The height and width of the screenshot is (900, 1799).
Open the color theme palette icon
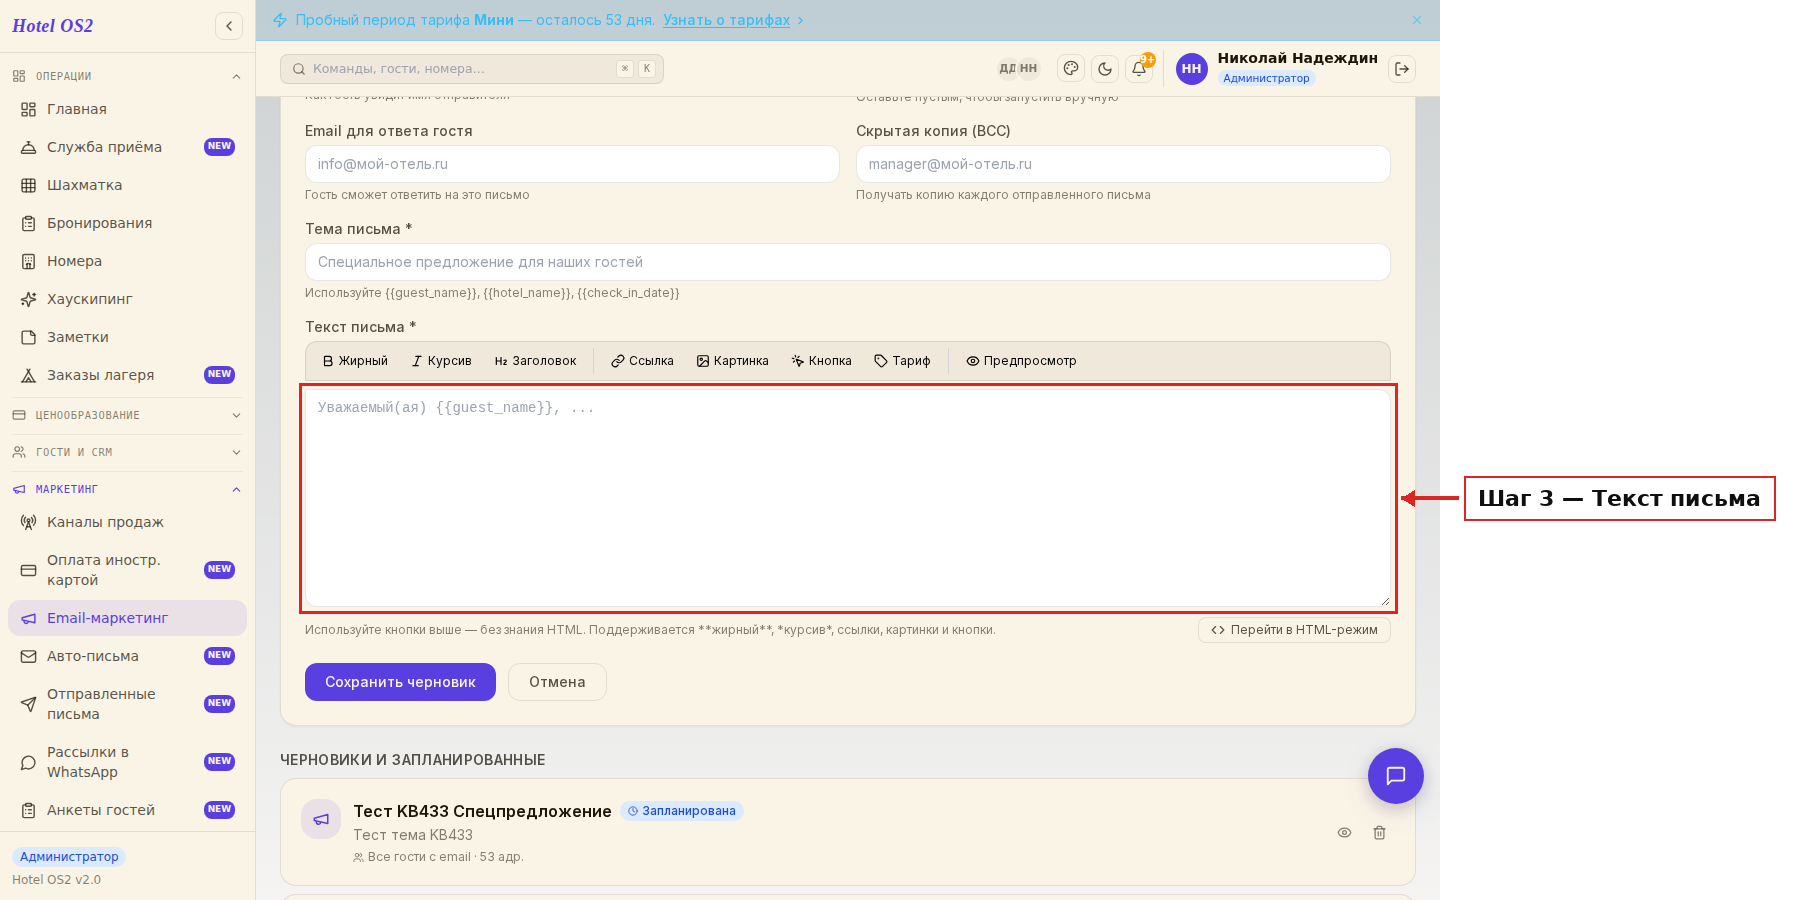[x=1071, y=69]
